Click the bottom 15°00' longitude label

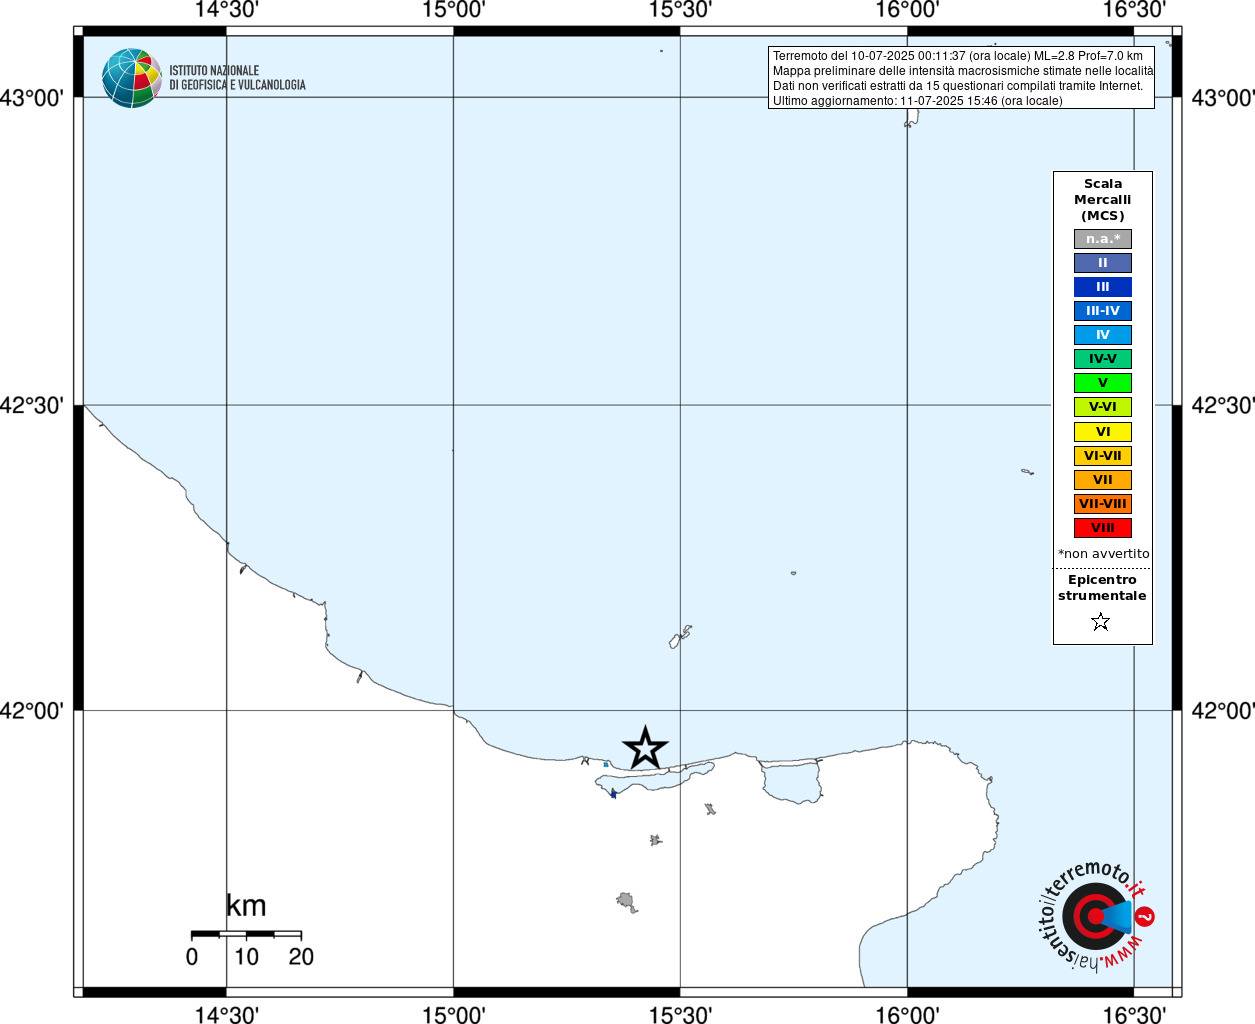(454, 1015)
